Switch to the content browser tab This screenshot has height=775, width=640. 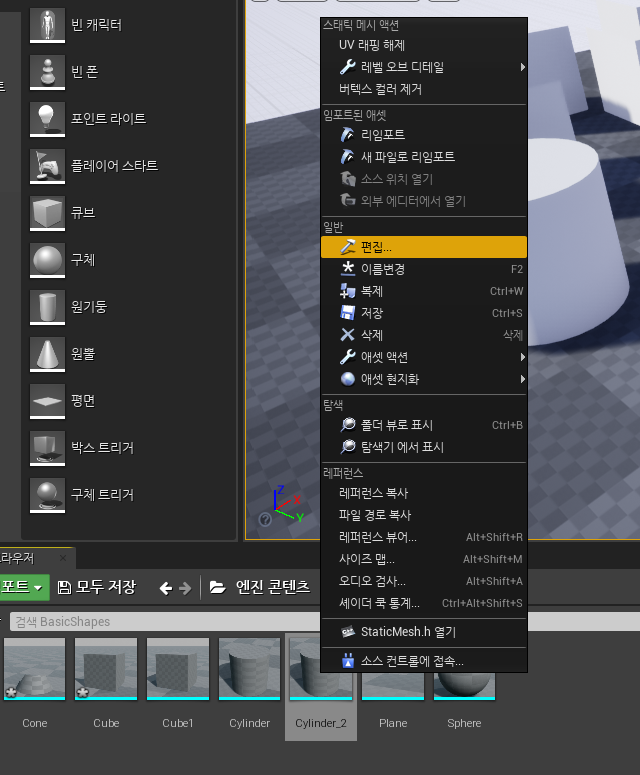click(30, 558)
